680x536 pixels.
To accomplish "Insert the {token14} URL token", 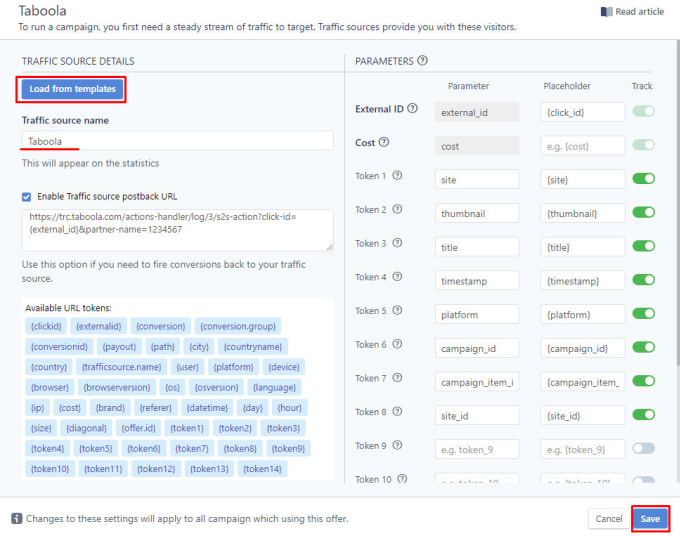I will 262,469.
